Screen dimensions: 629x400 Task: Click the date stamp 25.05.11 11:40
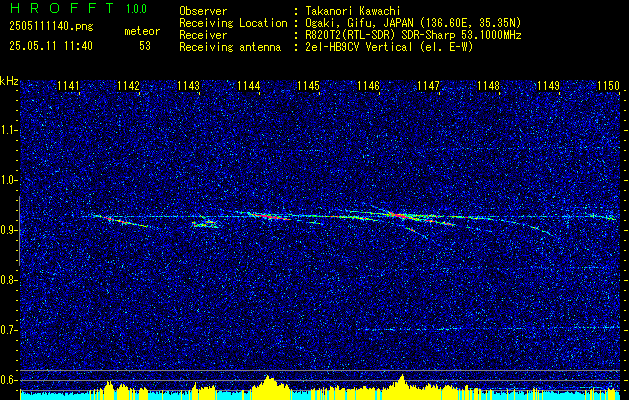(51, 46)
